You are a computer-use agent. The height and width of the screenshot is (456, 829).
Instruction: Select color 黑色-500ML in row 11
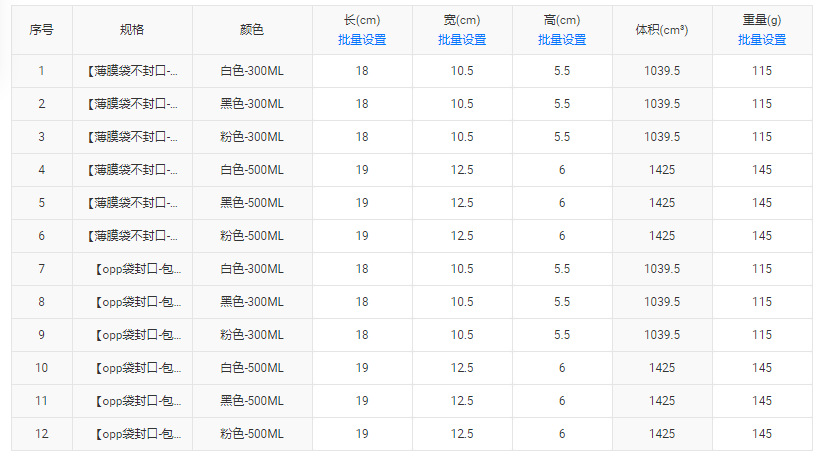[252, 401]
